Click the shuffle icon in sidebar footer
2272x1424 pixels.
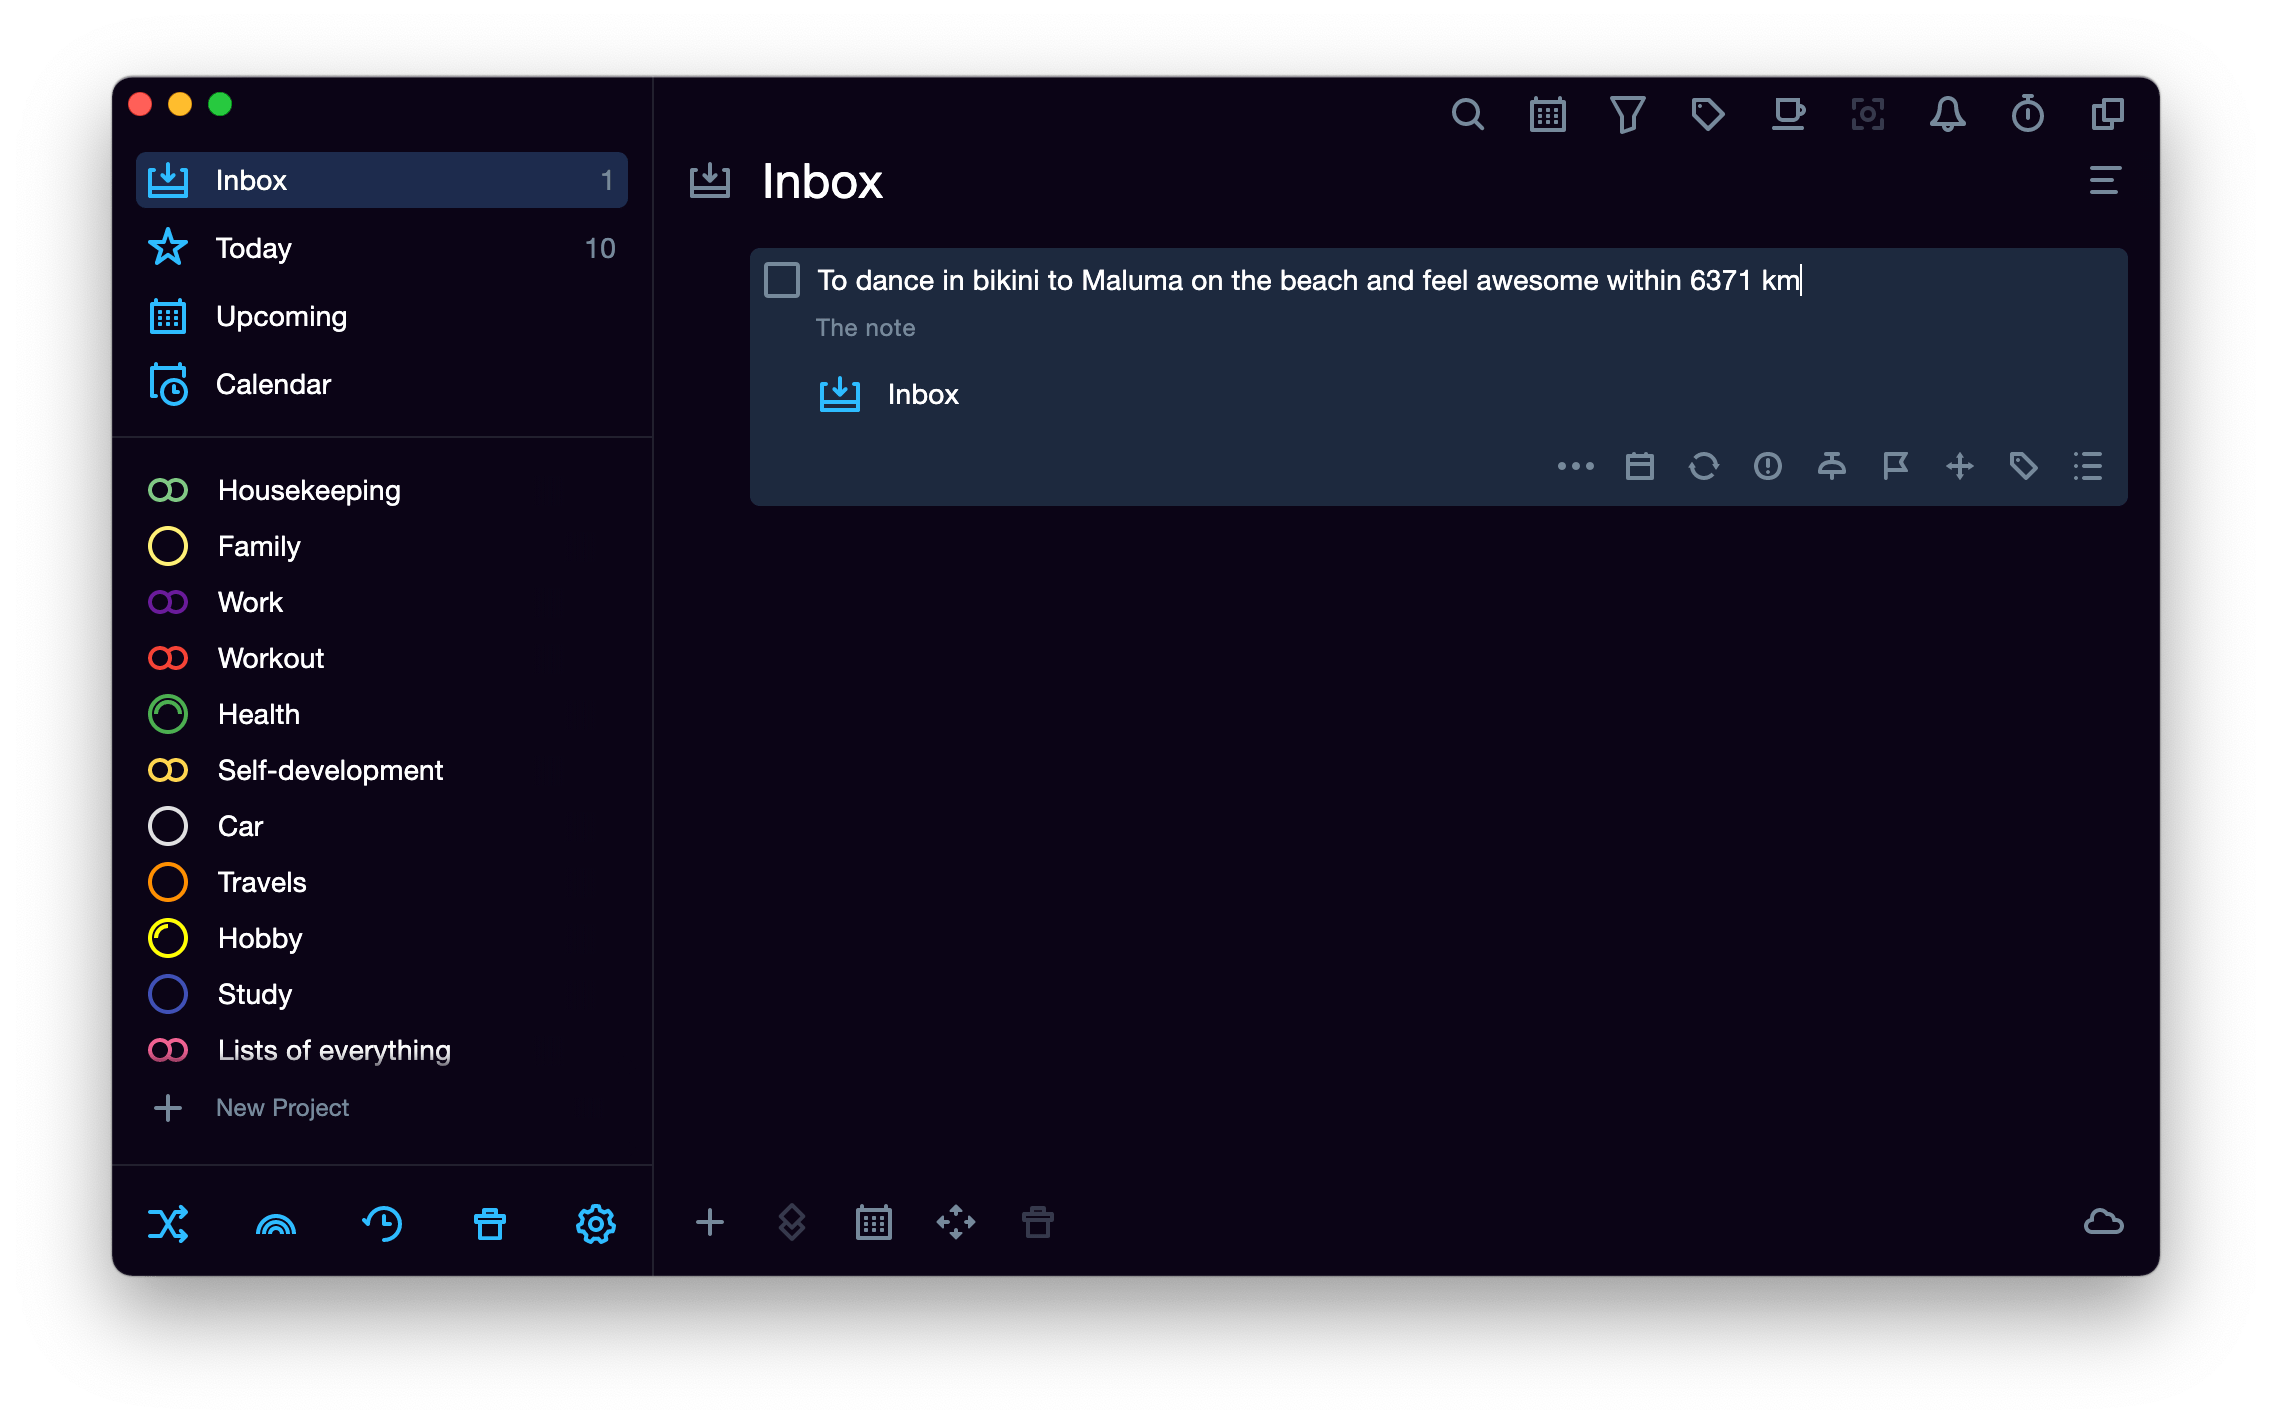pyautogui.click(x=168, y=1224)
